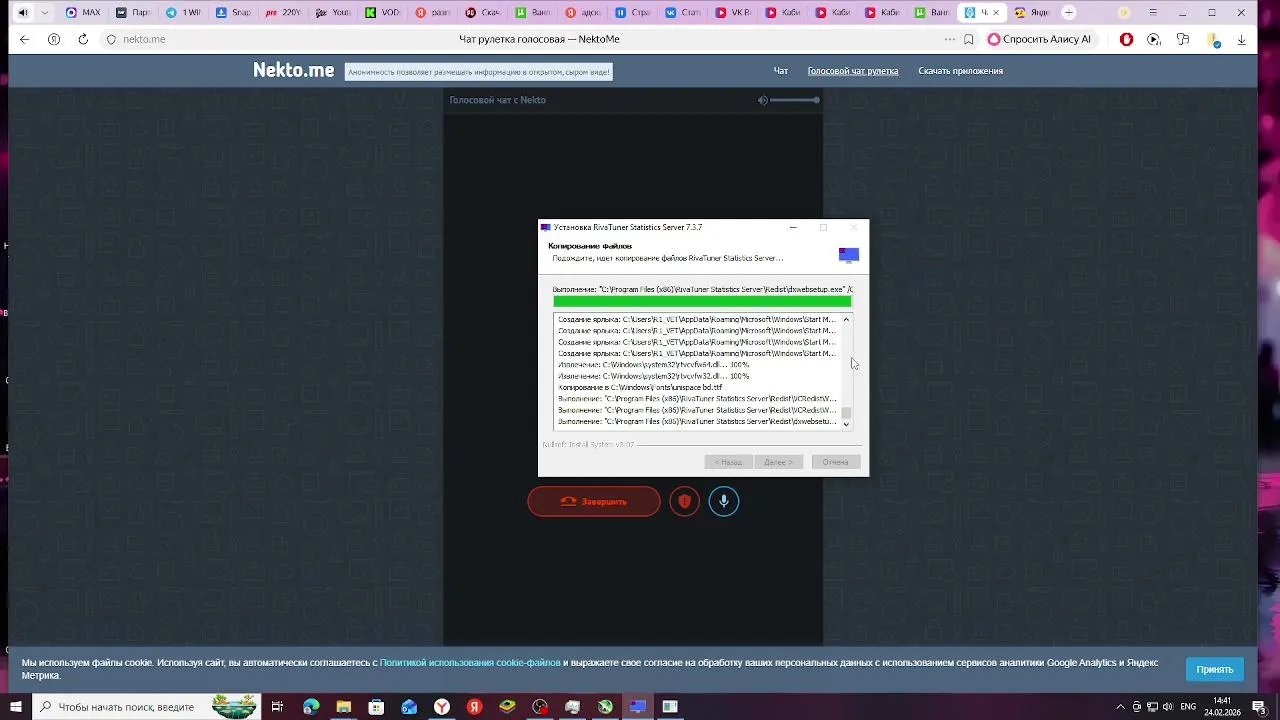Click the red shield report icon
This screenshot has height=720, width=1280.
pyautogui.click(x=684, y=501)
